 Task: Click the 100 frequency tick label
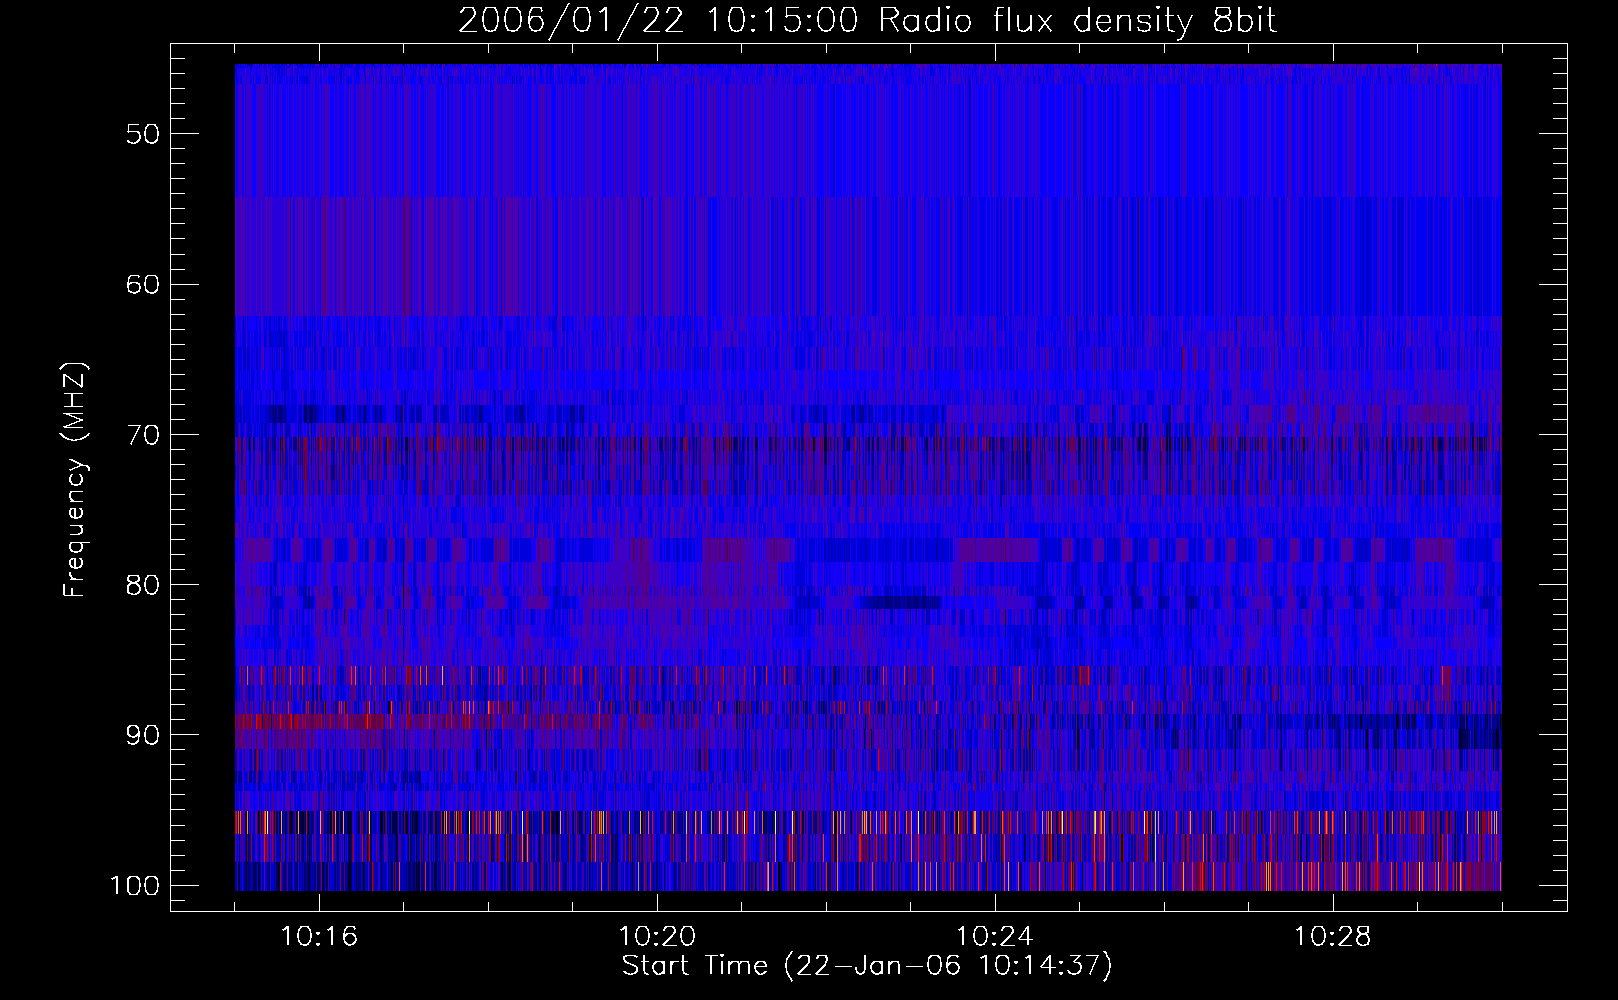point(135,886)
